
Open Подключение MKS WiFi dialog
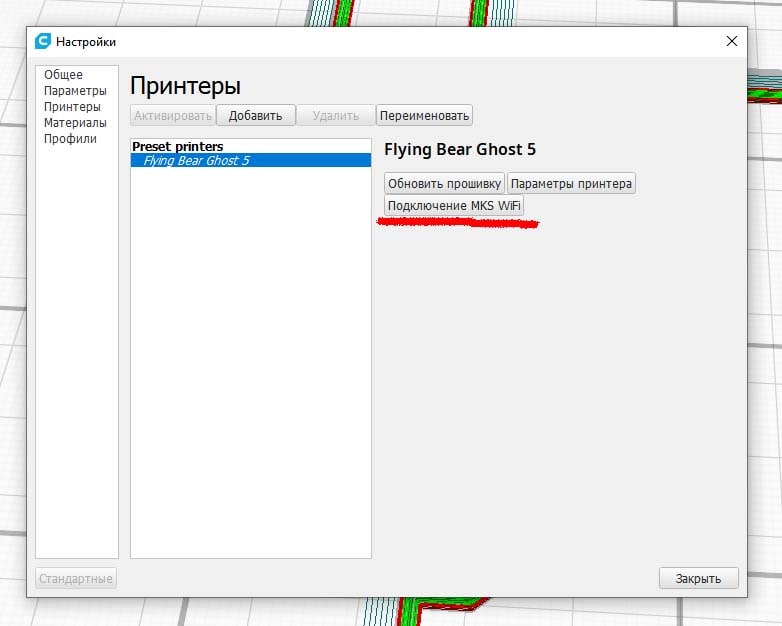454,206
